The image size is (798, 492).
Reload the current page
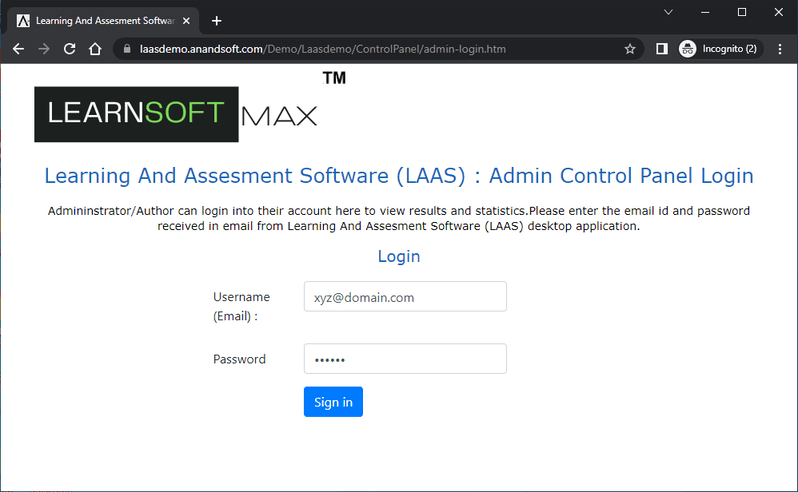point(69,49)
